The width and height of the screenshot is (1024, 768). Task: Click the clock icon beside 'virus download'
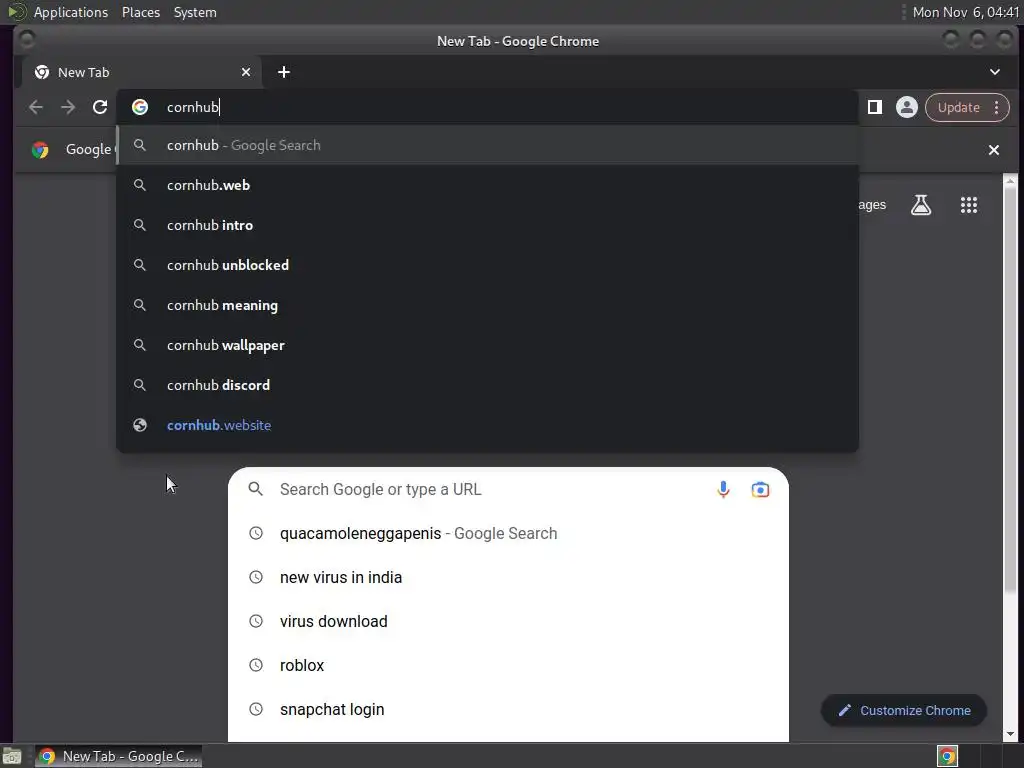[256, 621]
